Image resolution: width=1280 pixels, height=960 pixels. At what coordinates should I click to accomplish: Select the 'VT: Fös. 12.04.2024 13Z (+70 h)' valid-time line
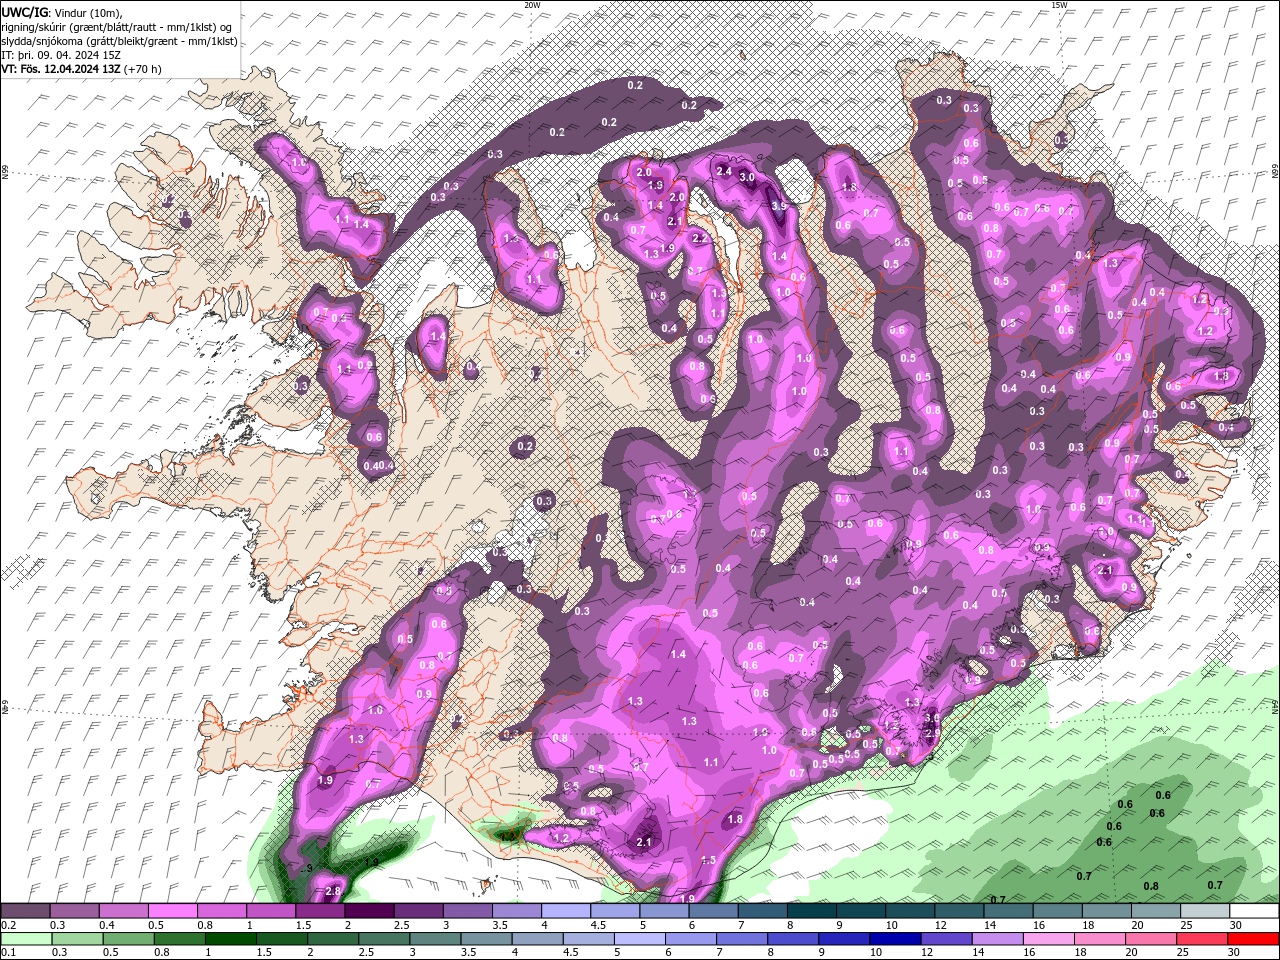(x=81, y=69)
